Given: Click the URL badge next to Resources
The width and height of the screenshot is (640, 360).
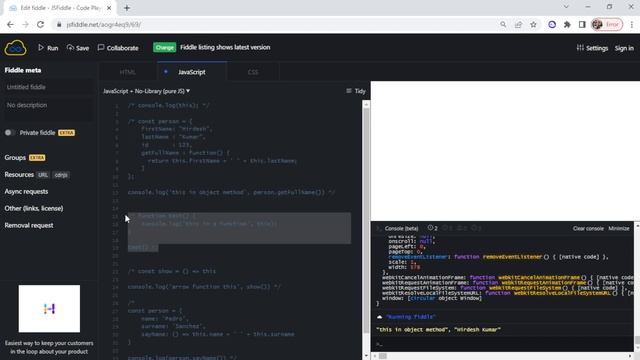Looking at the screenshot, I should coord(43,175).
